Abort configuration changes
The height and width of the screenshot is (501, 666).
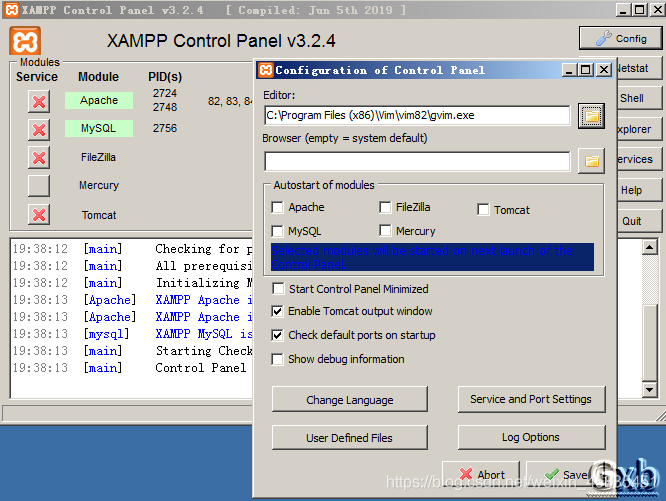[481, 474]
